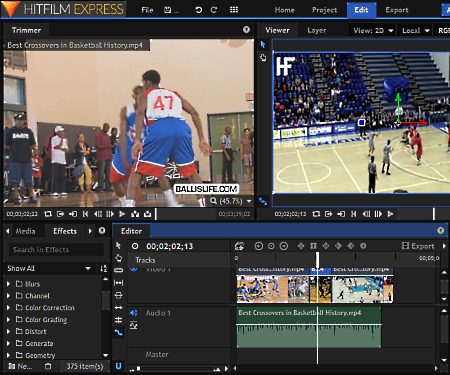Click the Editor circle-plus icon
Screen dimensions: 450x375
pos(258,246)
